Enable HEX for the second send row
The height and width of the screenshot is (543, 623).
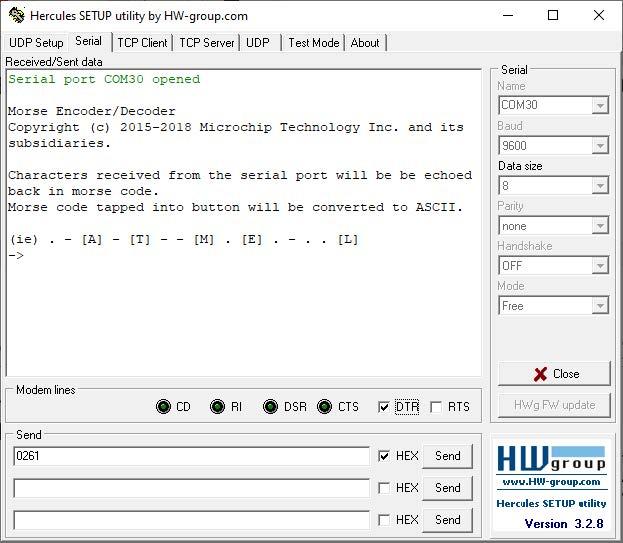[x=384, y=488]
